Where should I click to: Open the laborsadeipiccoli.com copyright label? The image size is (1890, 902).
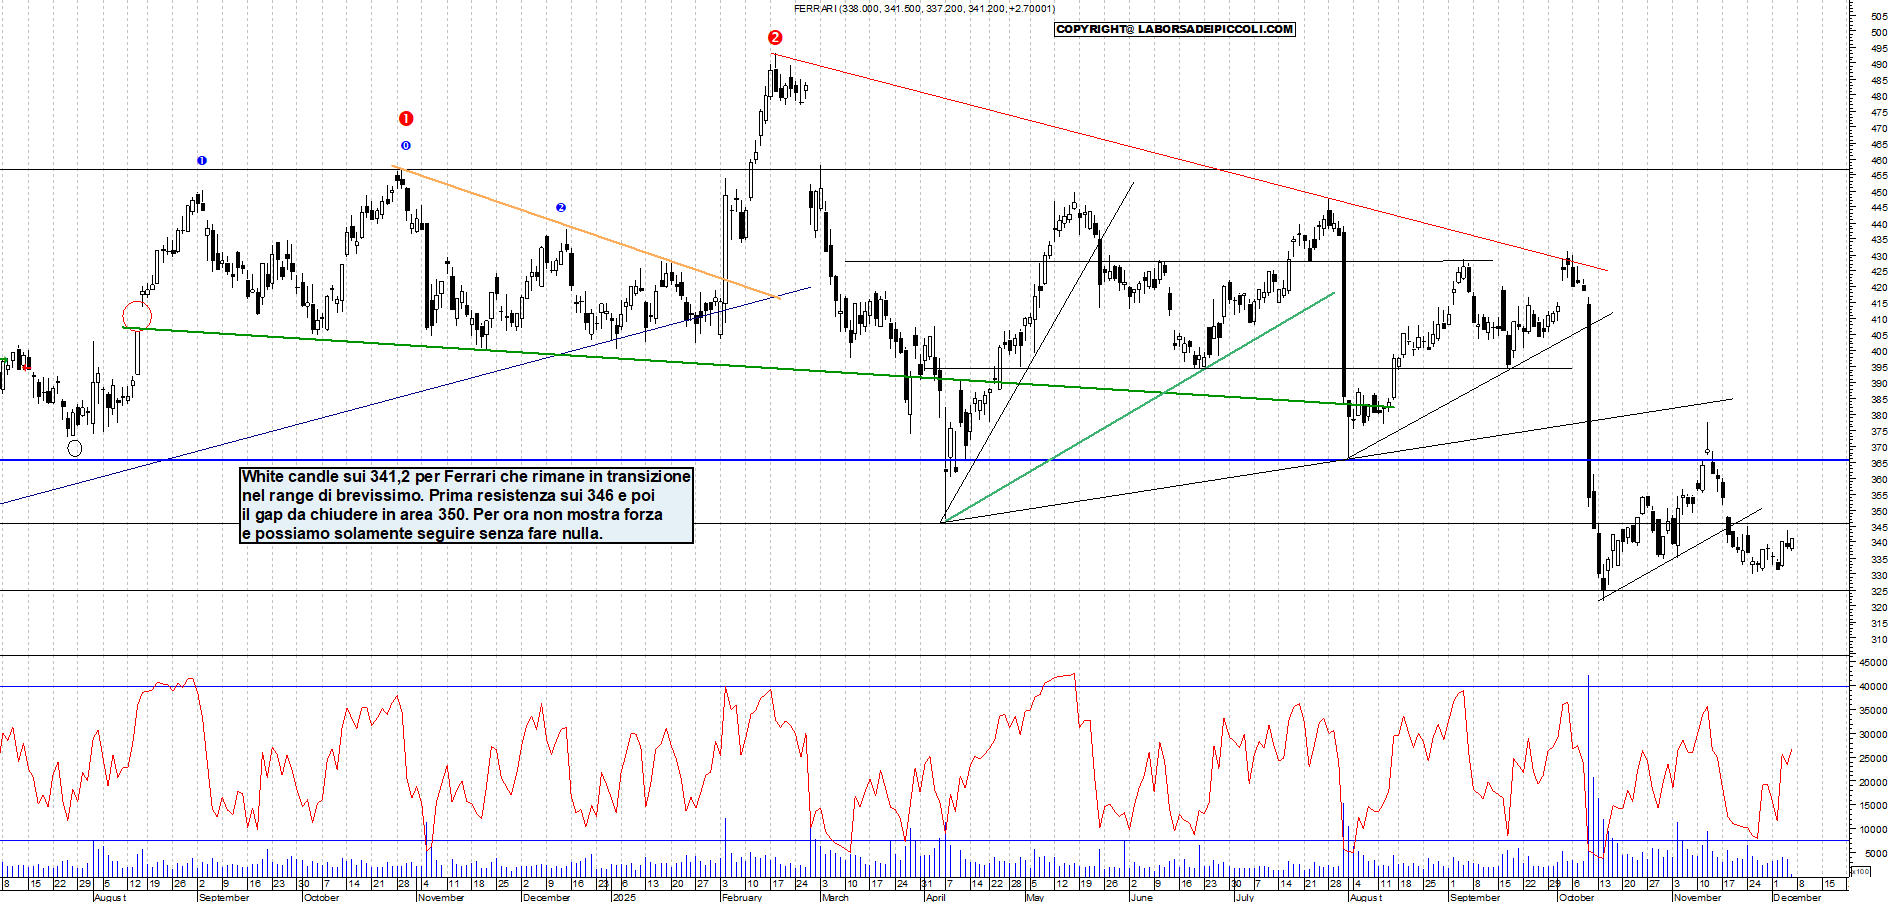pos(1175,29)
